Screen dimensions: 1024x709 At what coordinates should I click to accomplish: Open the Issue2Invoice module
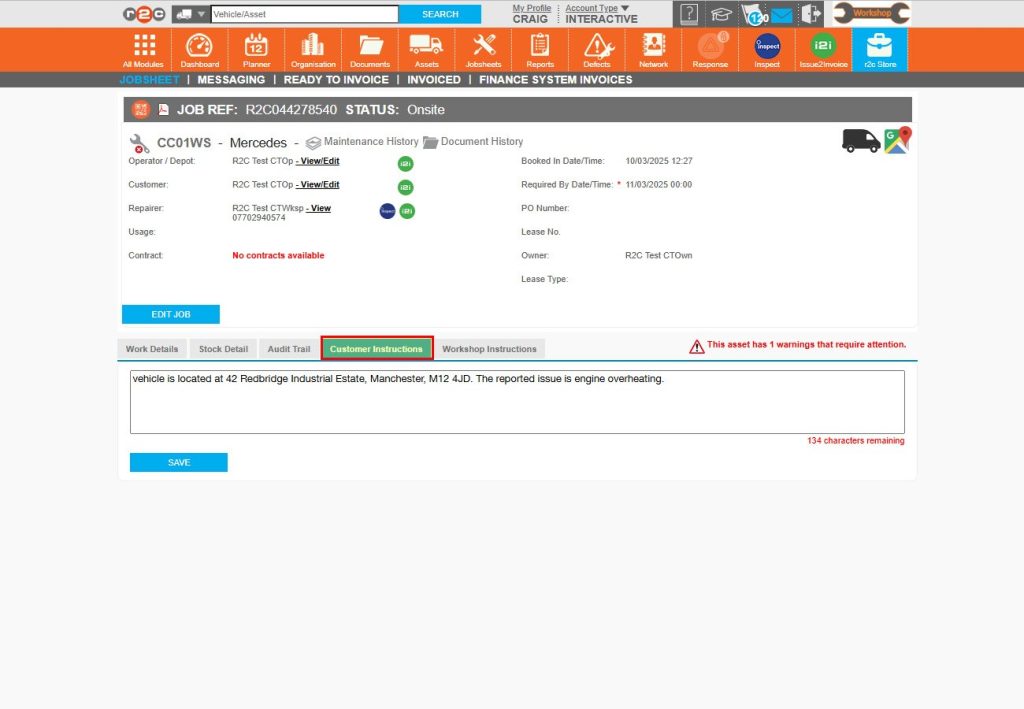pos(822,48)
